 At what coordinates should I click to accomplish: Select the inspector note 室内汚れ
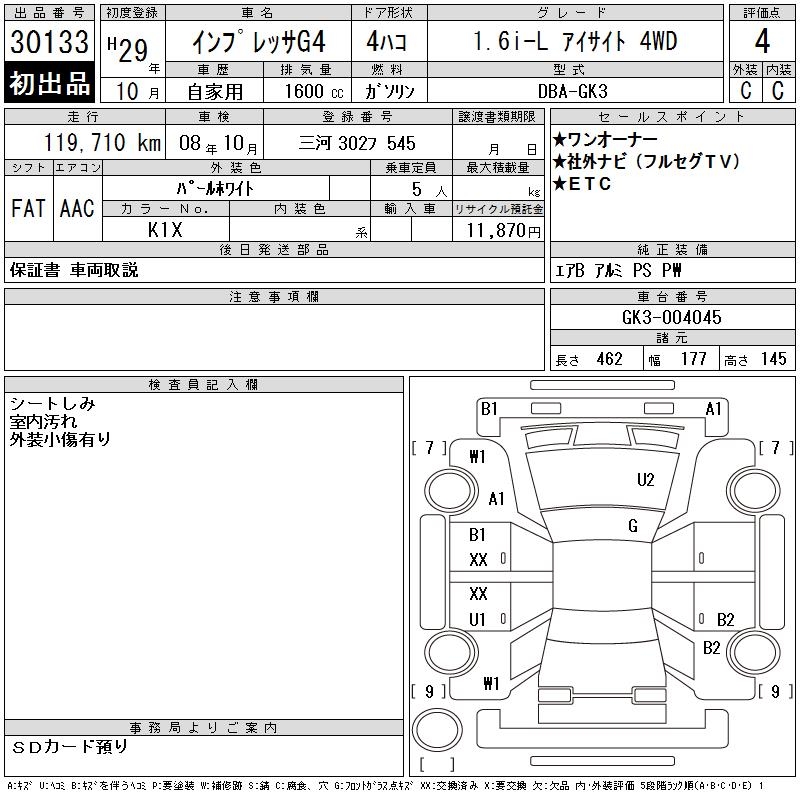43,421
